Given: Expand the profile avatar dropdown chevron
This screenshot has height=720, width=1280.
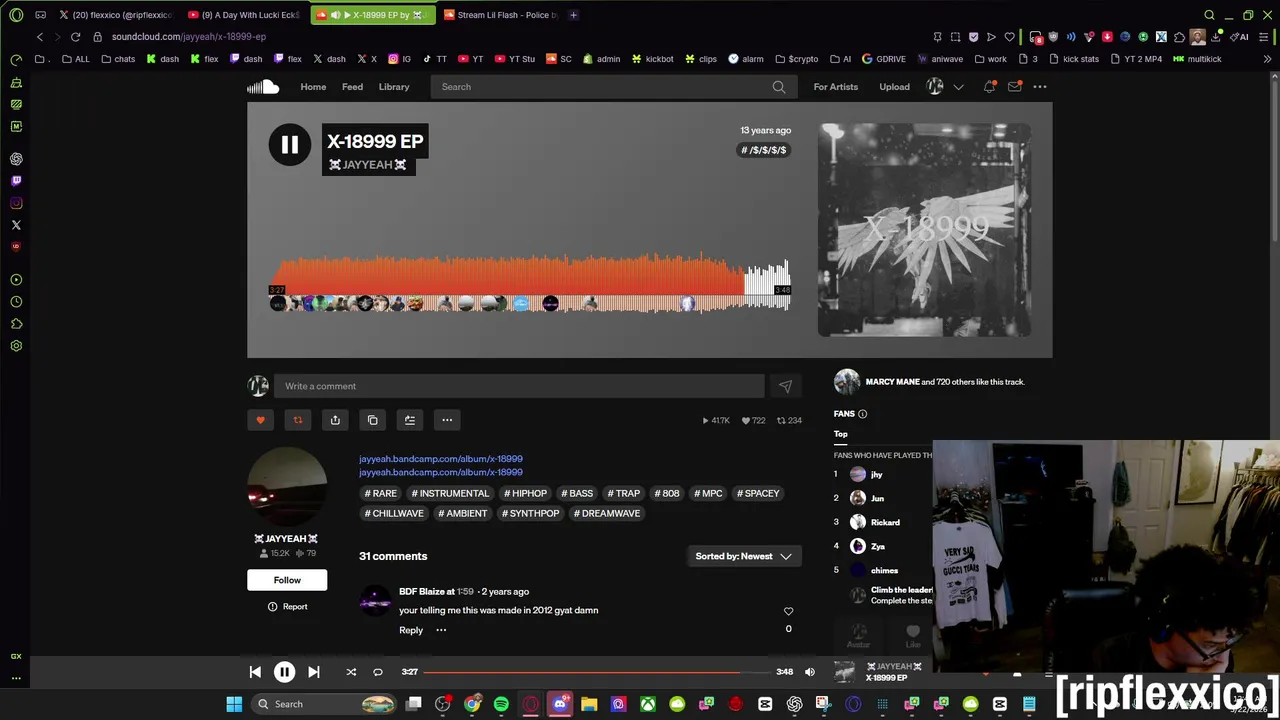Looking at the screenshot, I should click(958, 87).
